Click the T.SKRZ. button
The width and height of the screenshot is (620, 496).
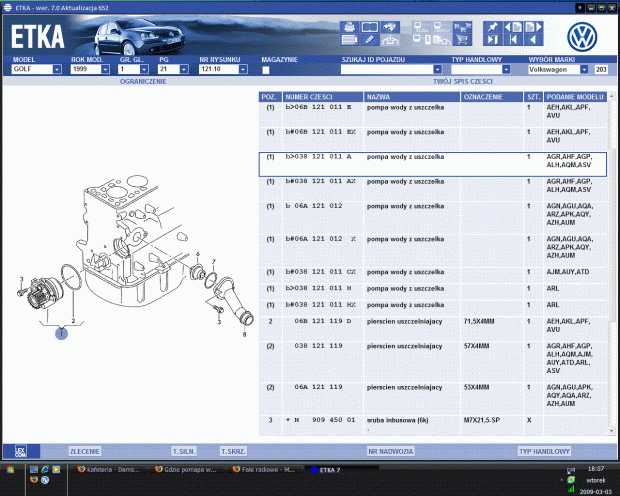click(233, 451)
